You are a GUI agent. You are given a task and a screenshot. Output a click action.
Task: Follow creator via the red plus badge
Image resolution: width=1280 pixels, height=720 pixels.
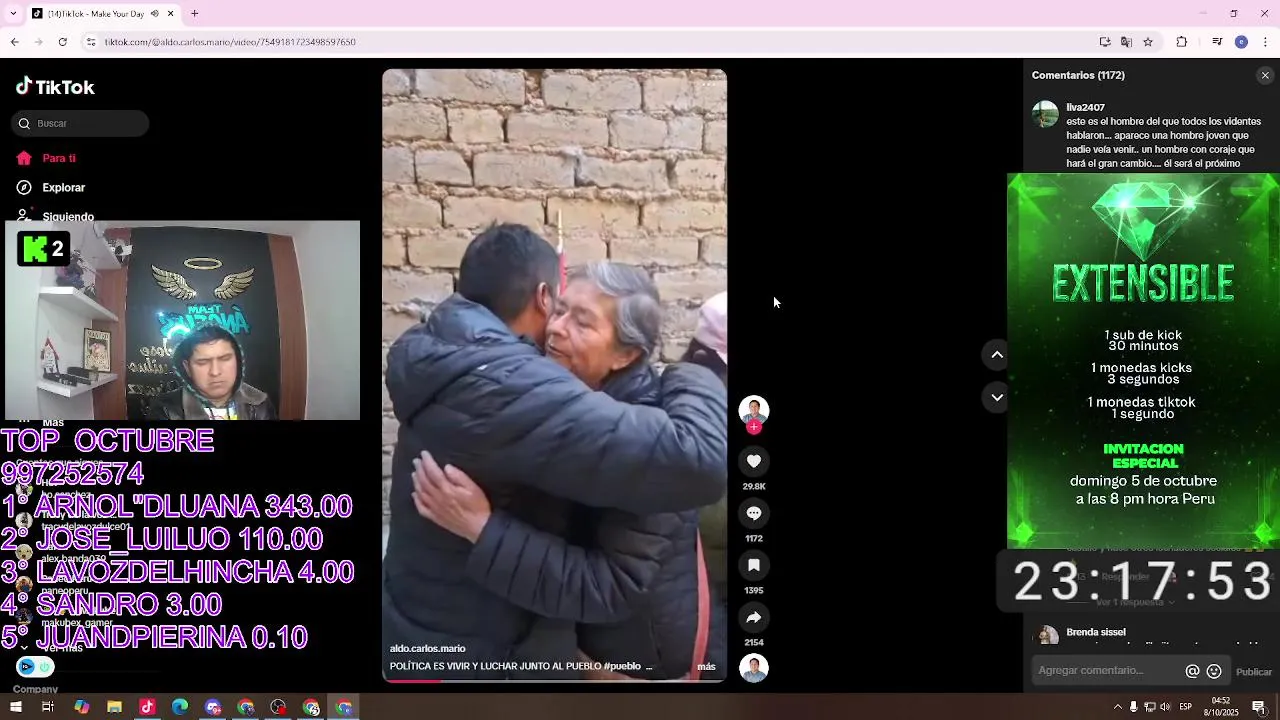tap(754, 427)
